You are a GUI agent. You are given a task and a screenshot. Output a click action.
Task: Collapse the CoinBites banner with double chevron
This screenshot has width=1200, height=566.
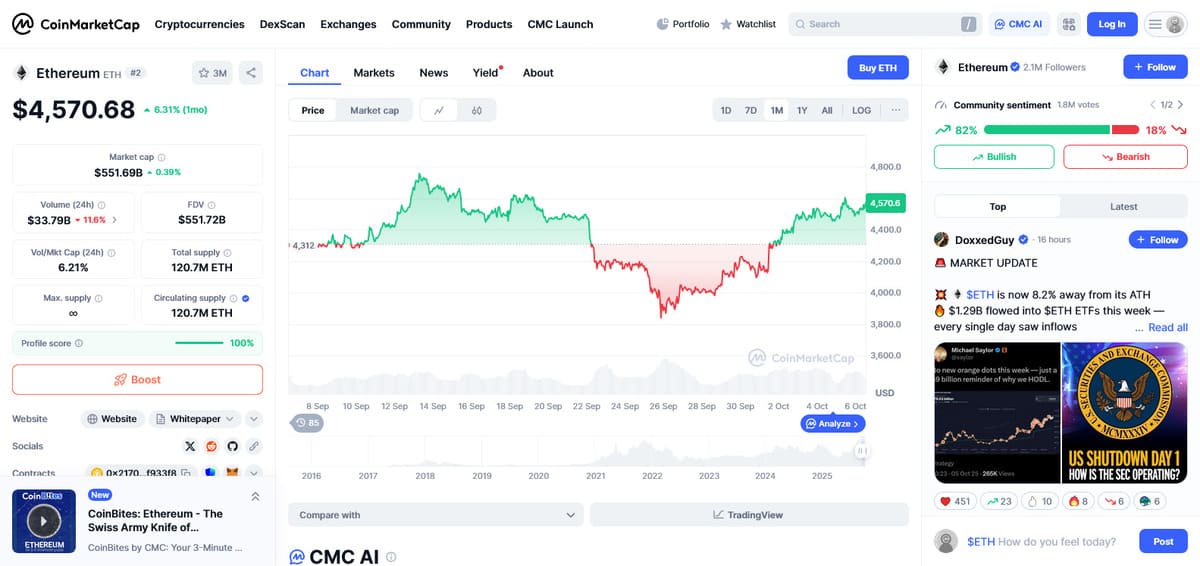coord(255,497)
